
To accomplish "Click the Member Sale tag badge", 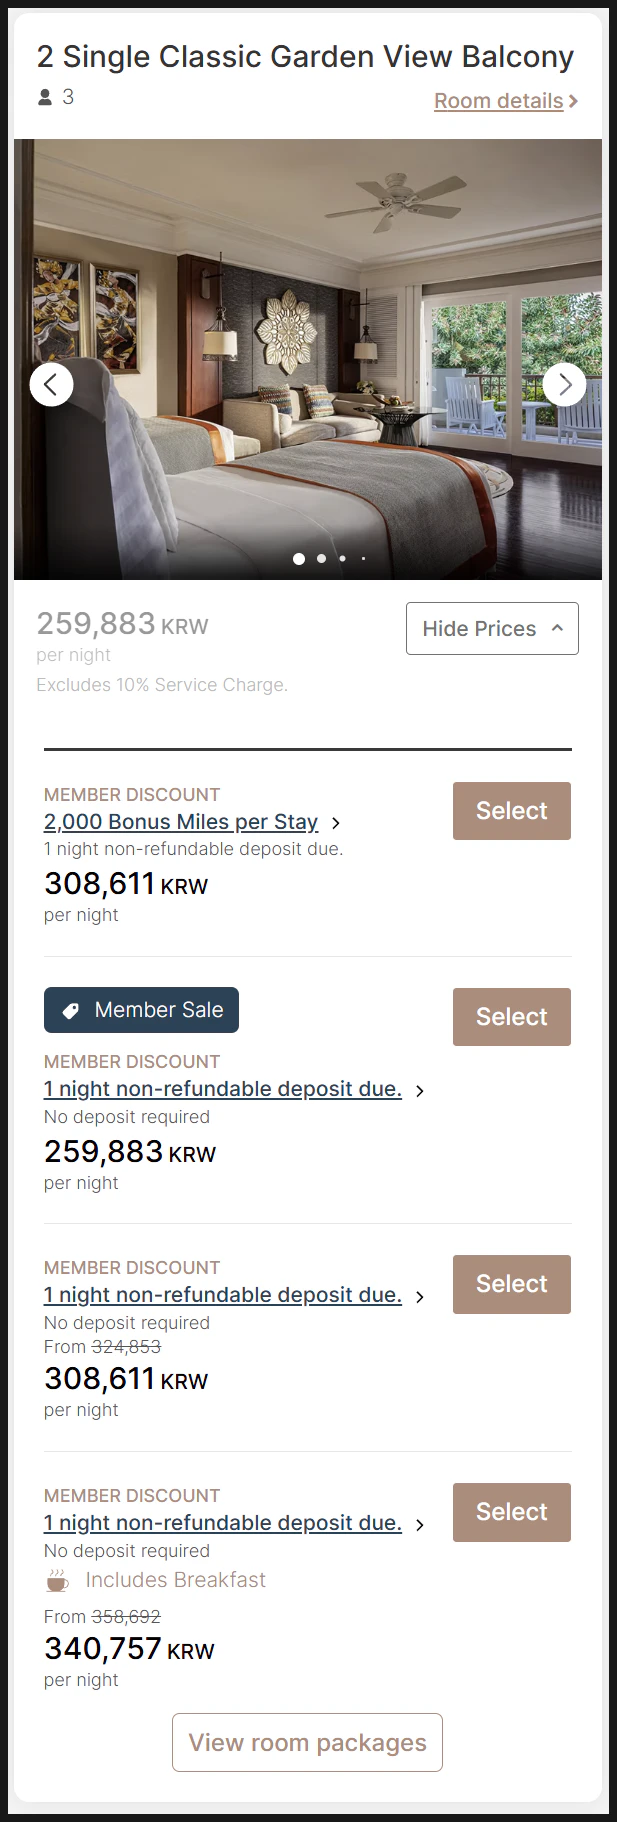I will coord(141,1010).
